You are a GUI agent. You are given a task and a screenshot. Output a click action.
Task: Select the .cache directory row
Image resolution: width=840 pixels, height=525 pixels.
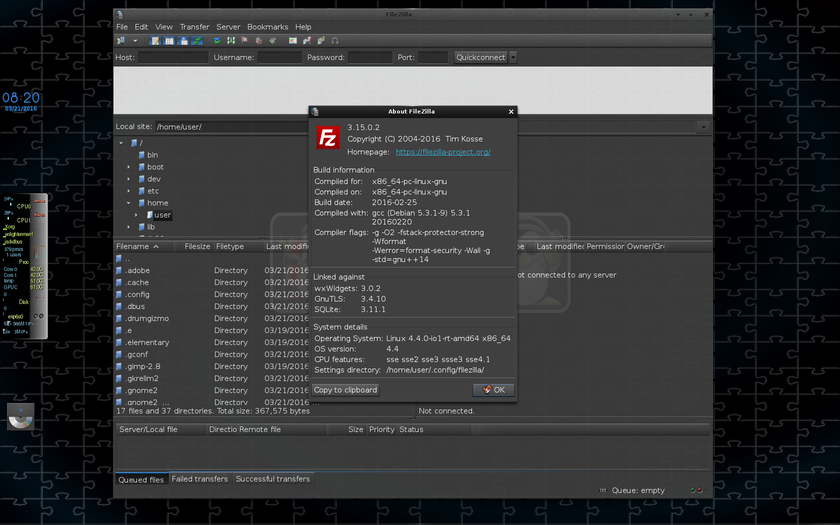coord(212,282)
